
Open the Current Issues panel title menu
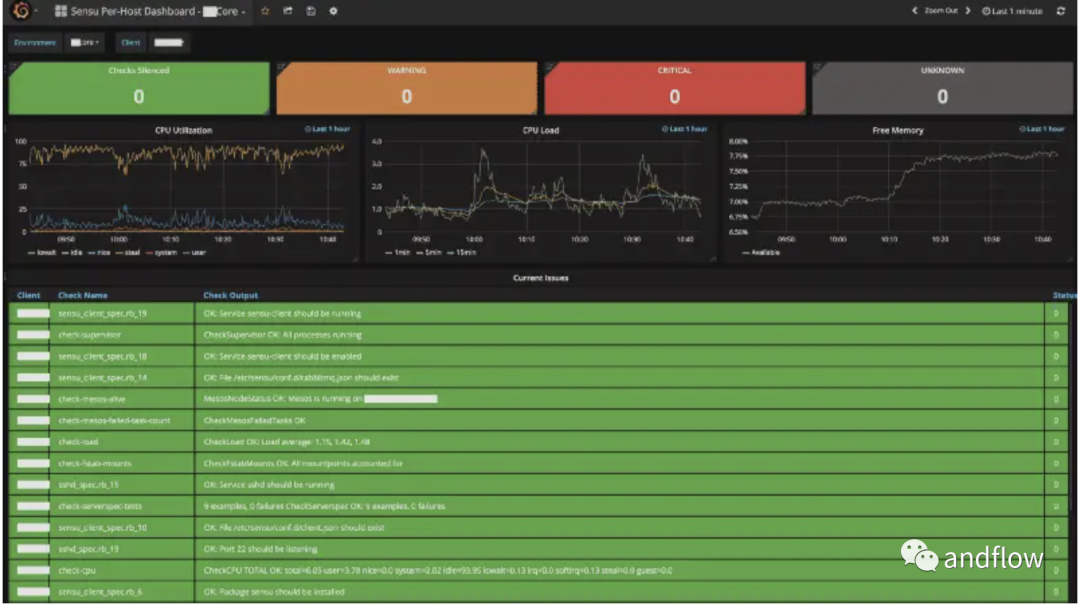[540, 277]
